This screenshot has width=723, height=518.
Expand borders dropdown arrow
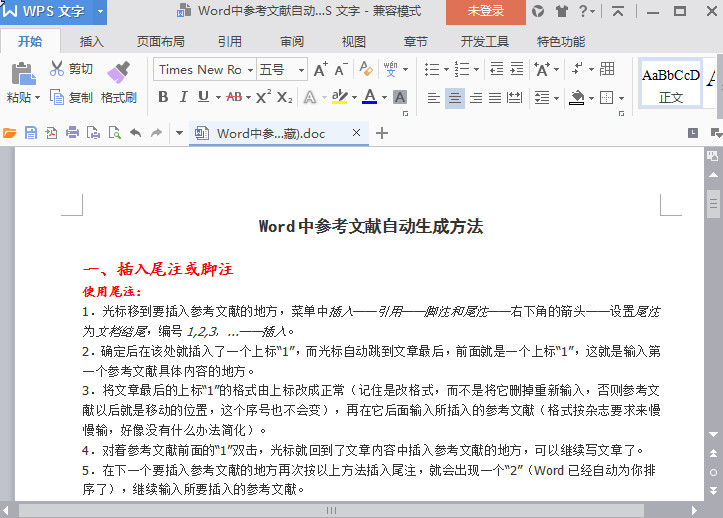621,98
